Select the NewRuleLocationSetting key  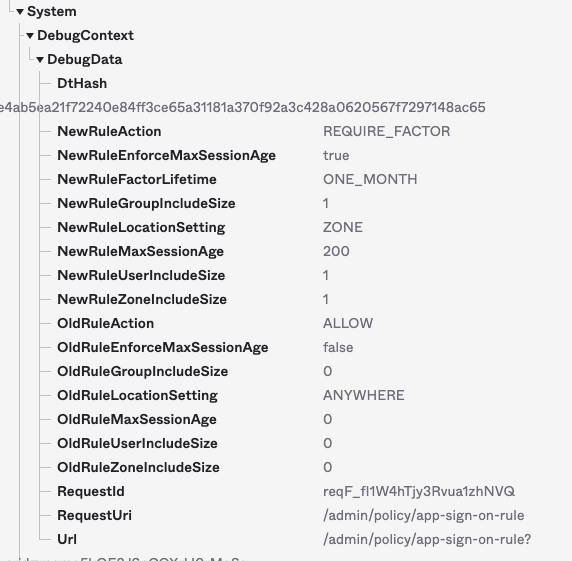pos(141,228)
